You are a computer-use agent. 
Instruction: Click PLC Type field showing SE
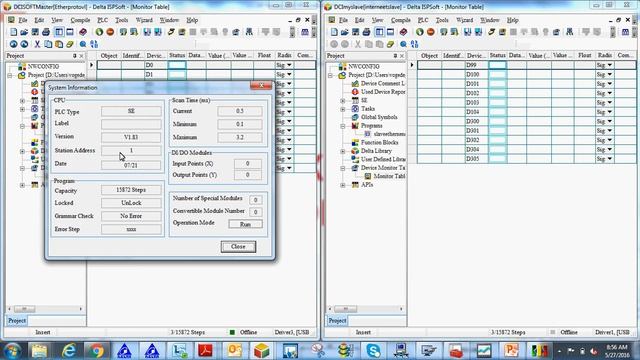(x=131, y=111)
